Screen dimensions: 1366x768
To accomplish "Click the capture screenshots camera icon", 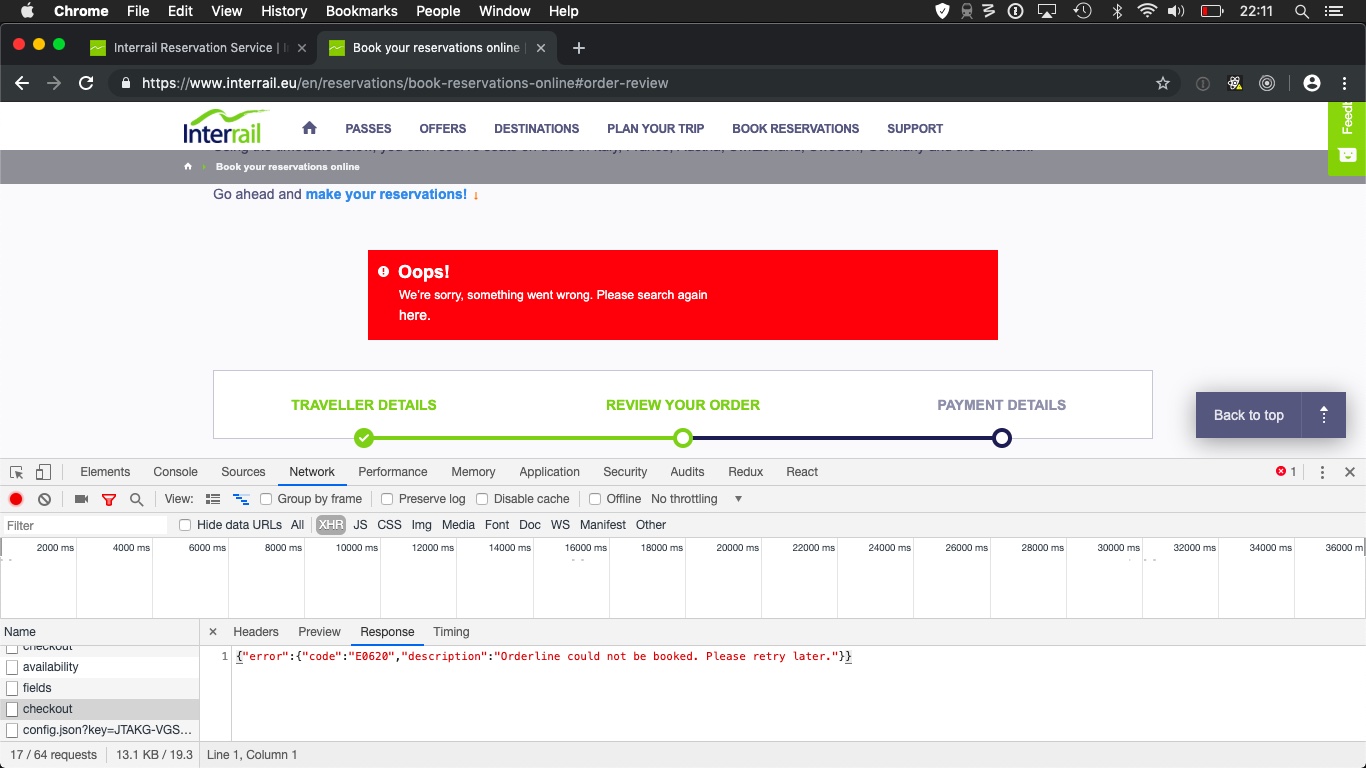I will 82,499.
